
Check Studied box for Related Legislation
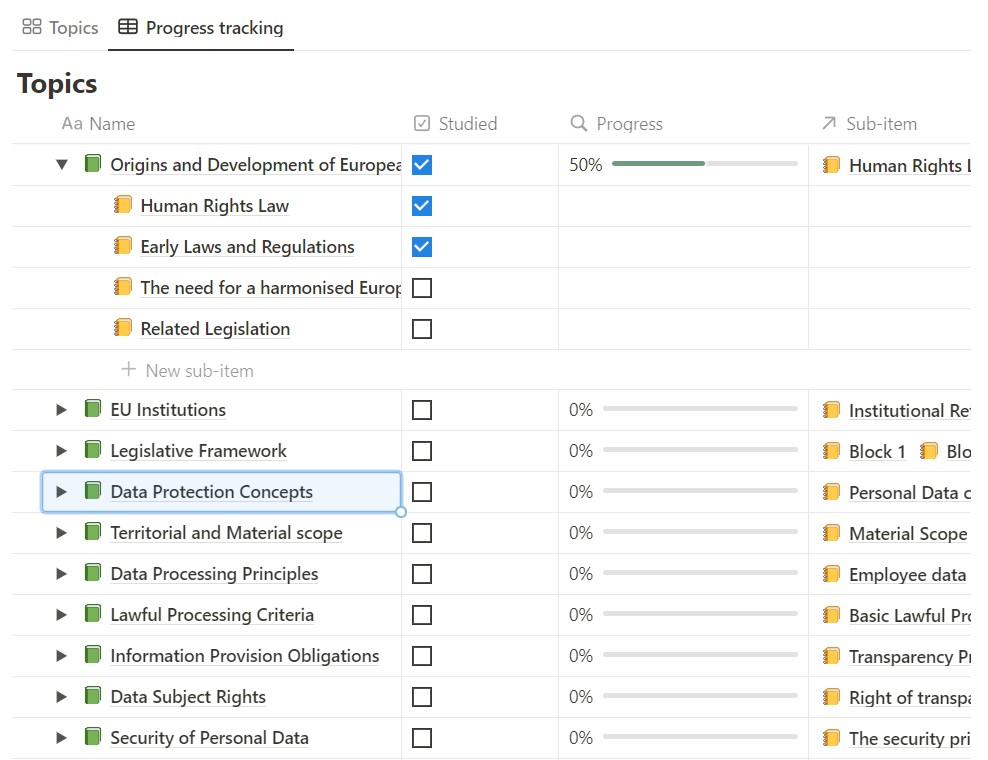[x=422, y=329]
